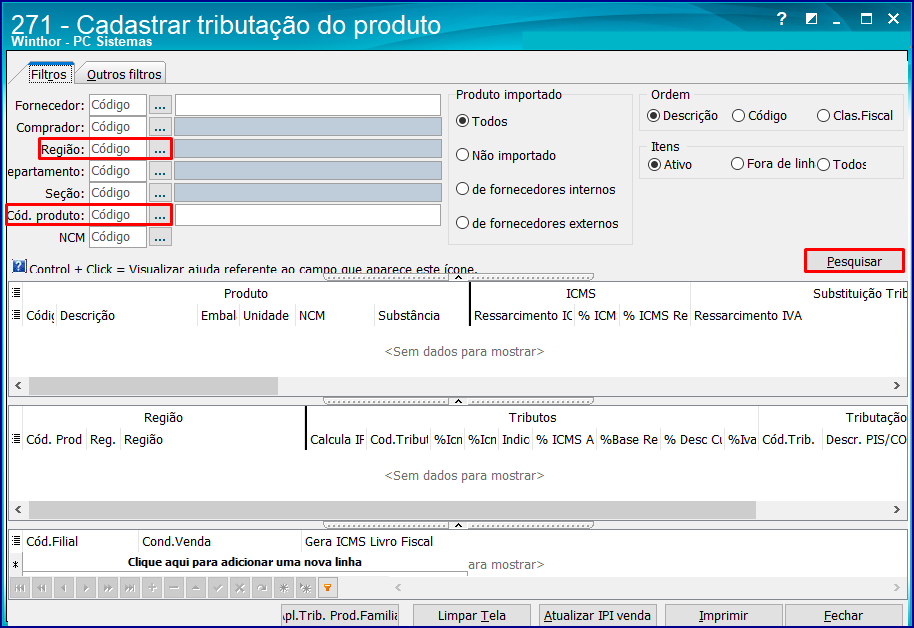This screenshot has height=628, width=914.
Task: Select Ativo items
Action: [x=670, y=164]
